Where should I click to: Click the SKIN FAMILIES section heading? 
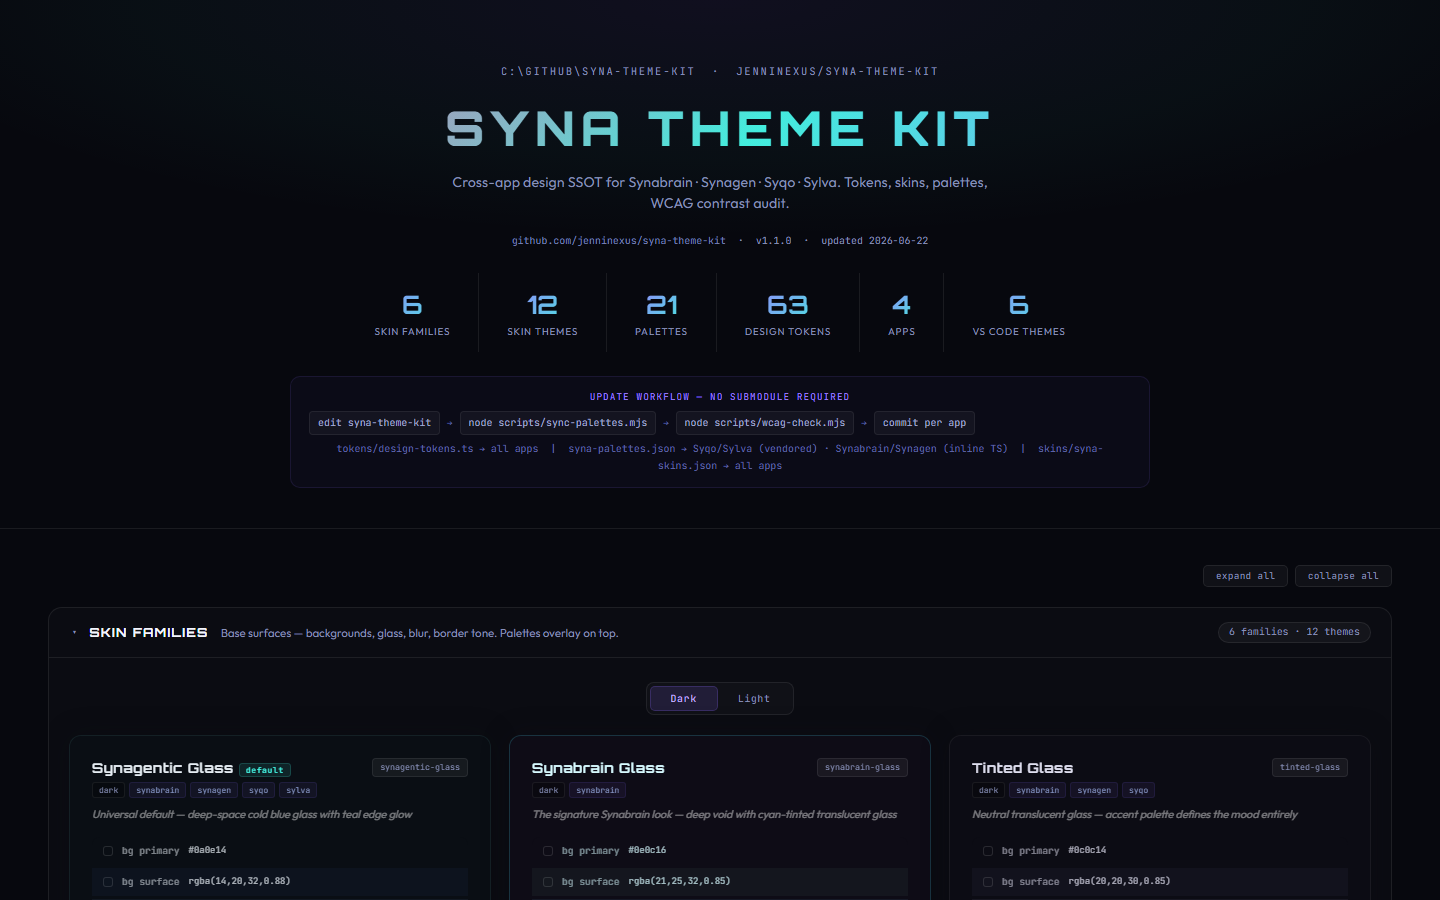[148, 633]
